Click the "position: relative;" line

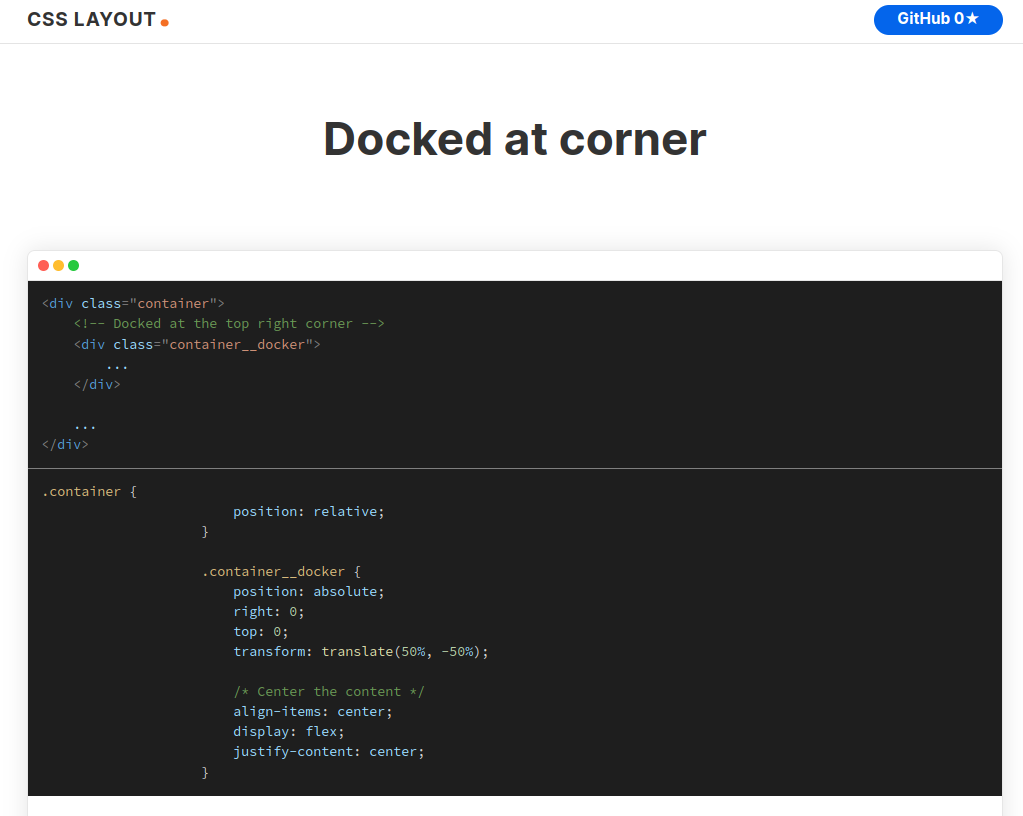[x=309, y=511]
